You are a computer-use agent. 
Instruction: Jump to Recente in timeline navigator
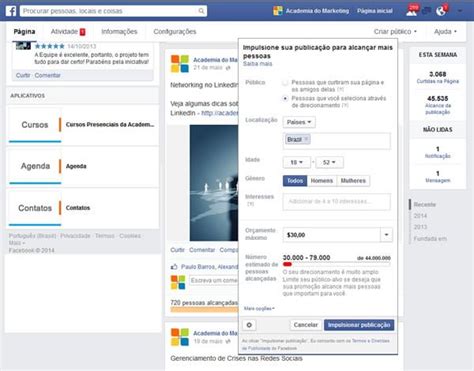[x=425, y=205]
